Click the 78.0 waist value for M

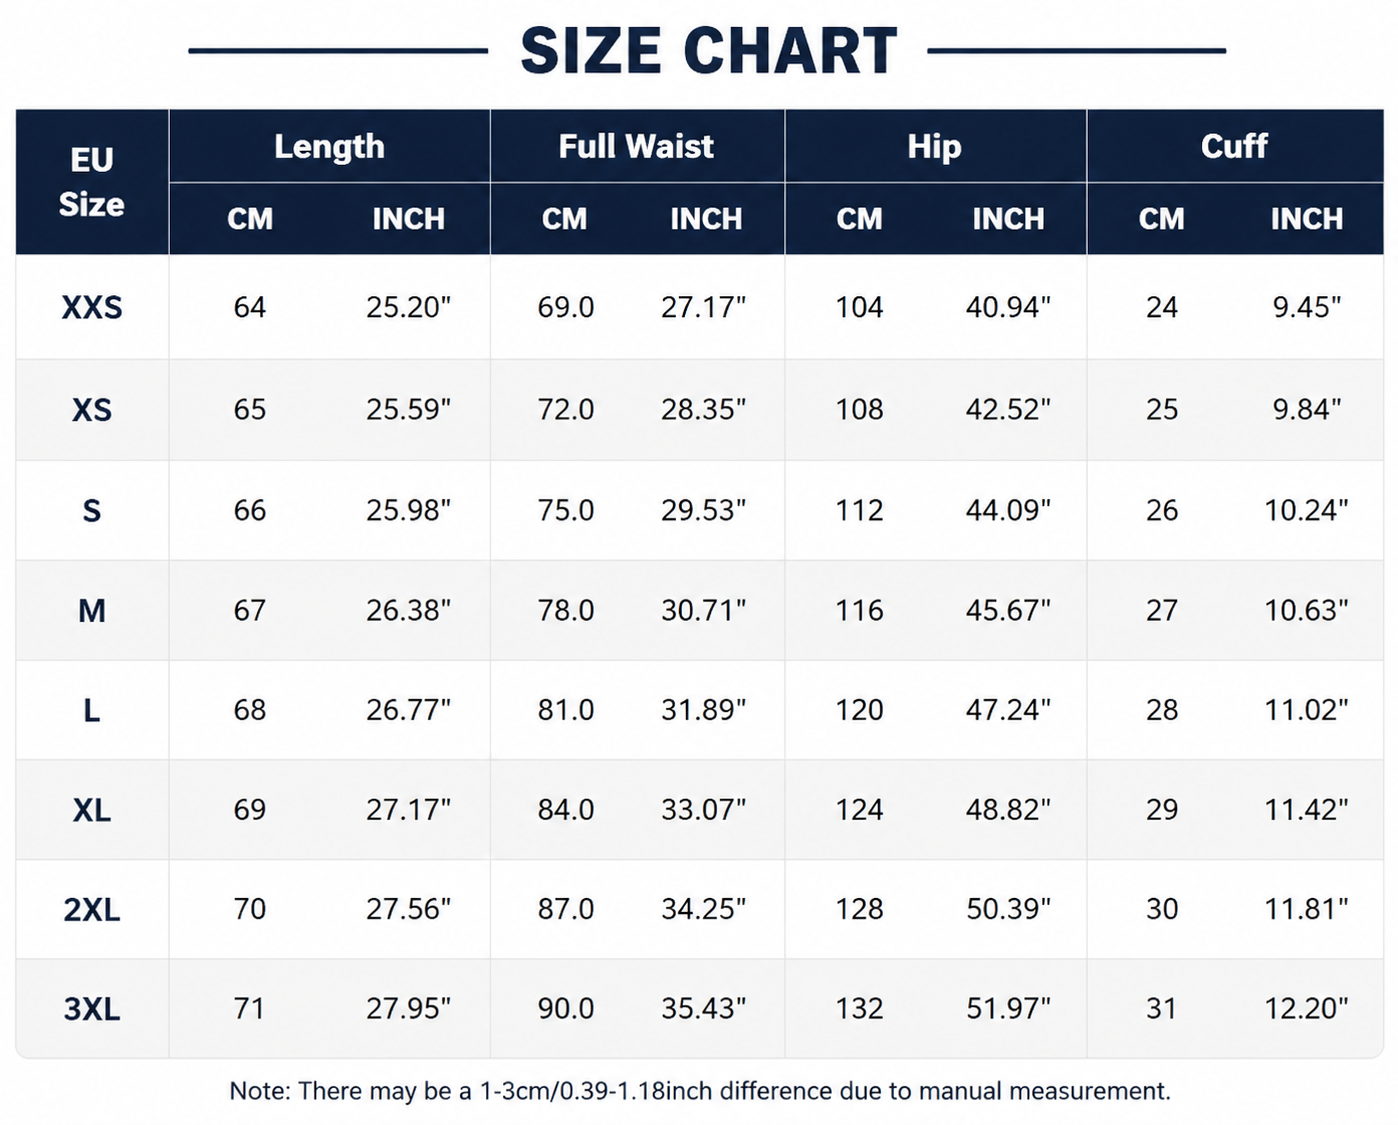pos(566,610)
